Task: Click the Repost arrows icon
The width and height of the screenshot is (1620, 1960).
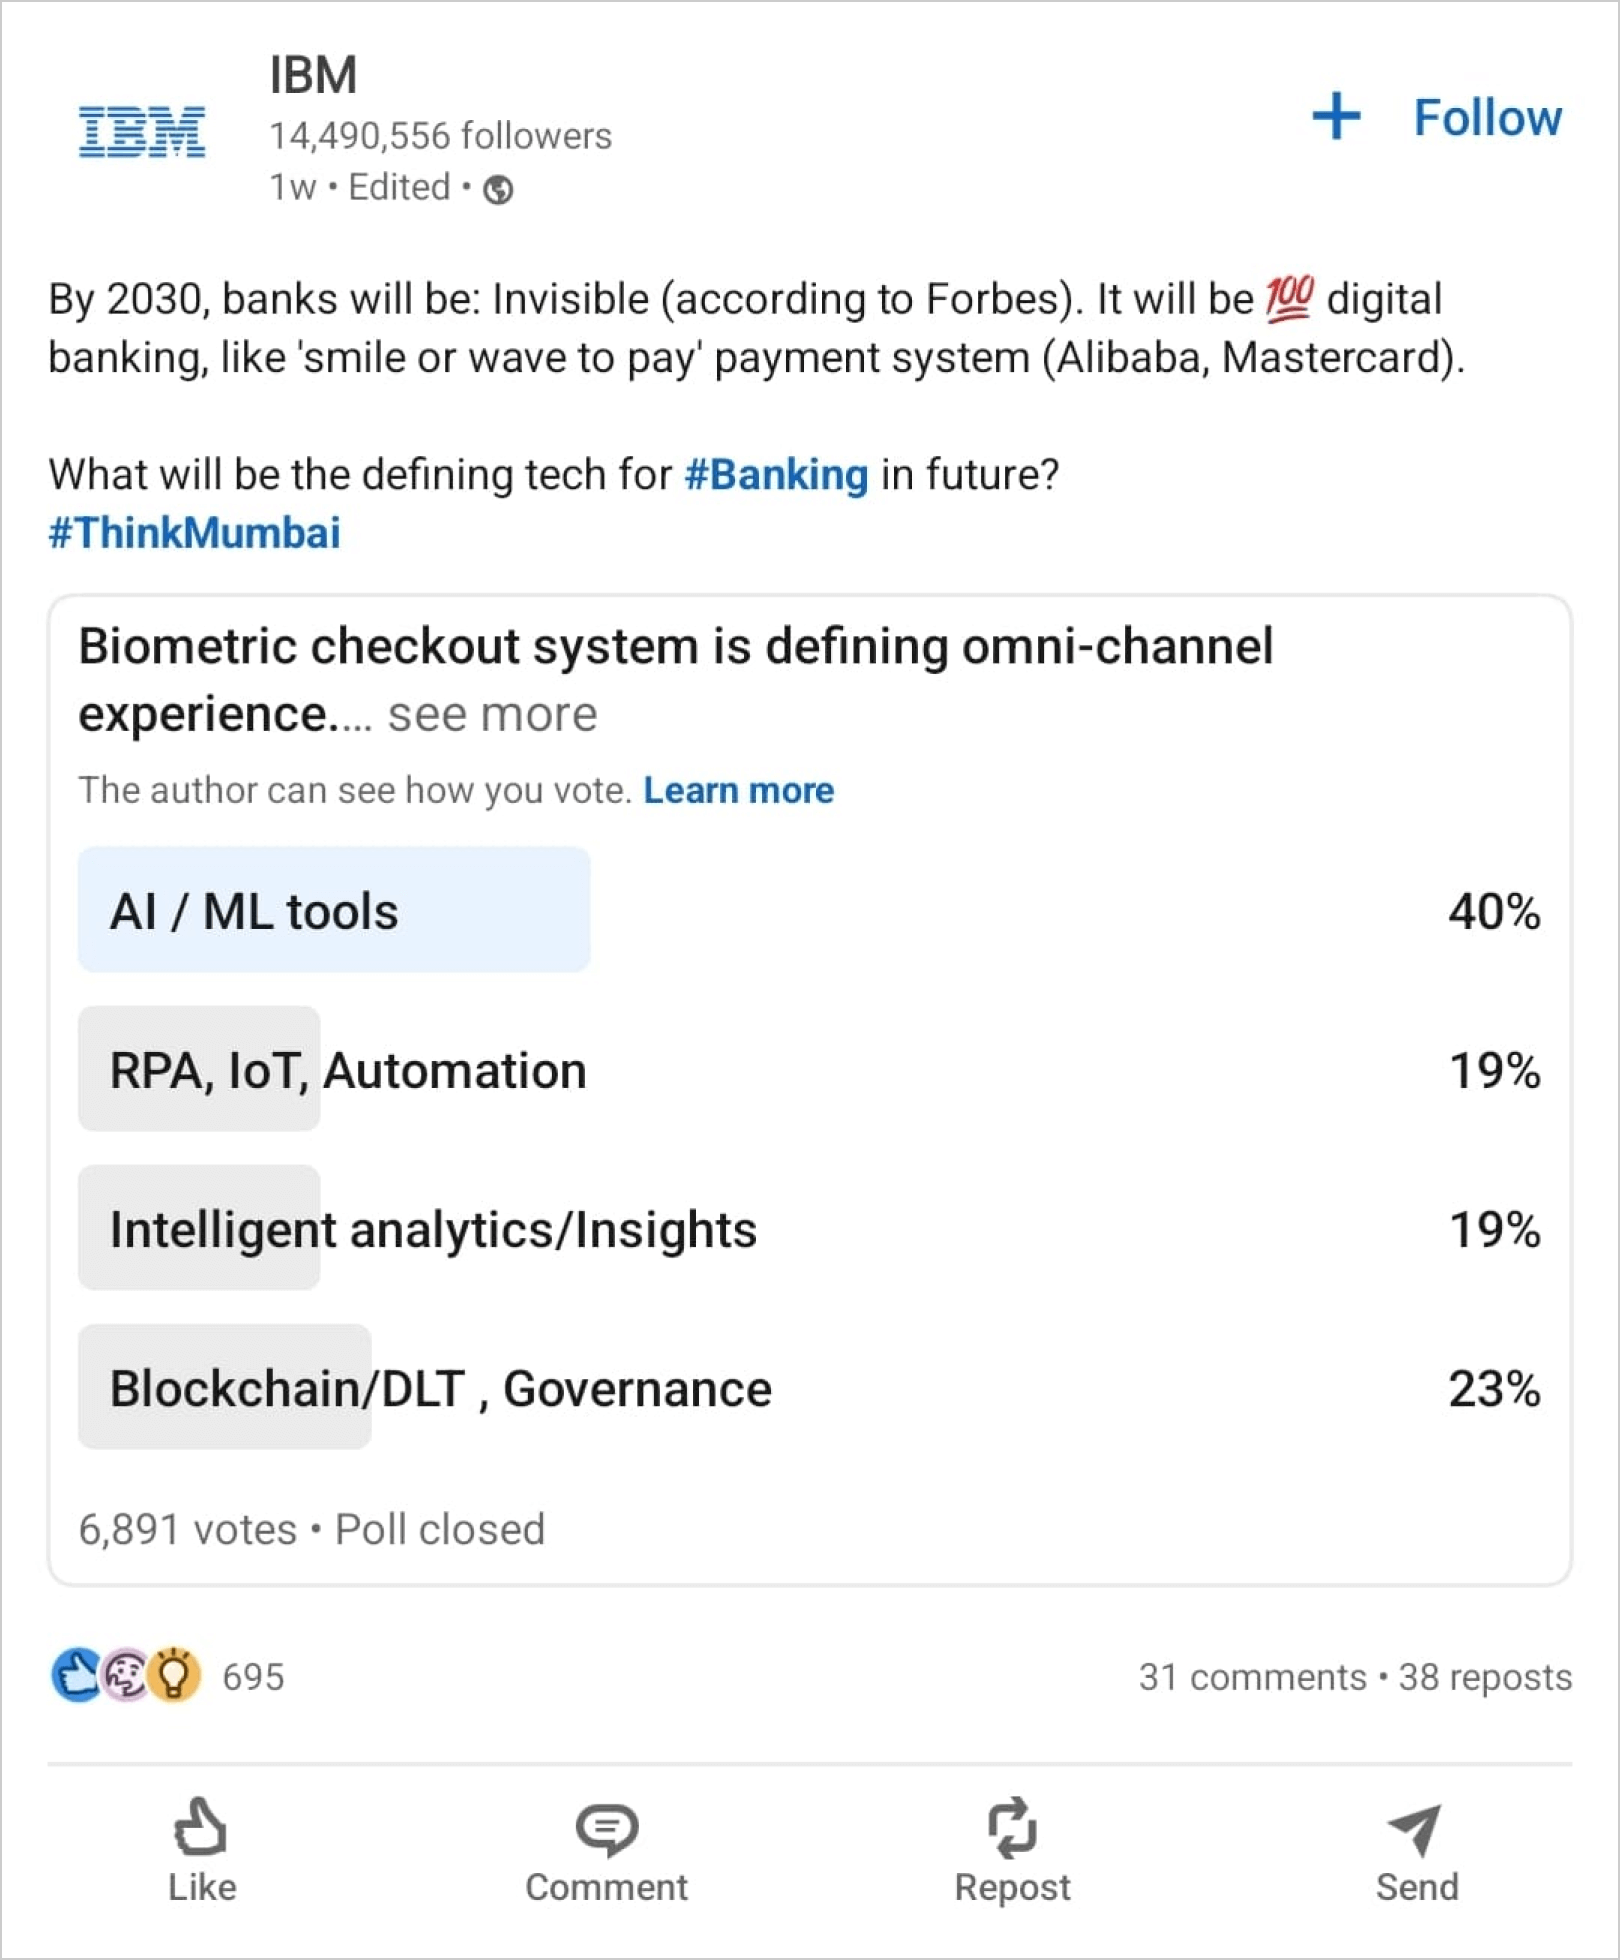Action: (1012, 1826)
